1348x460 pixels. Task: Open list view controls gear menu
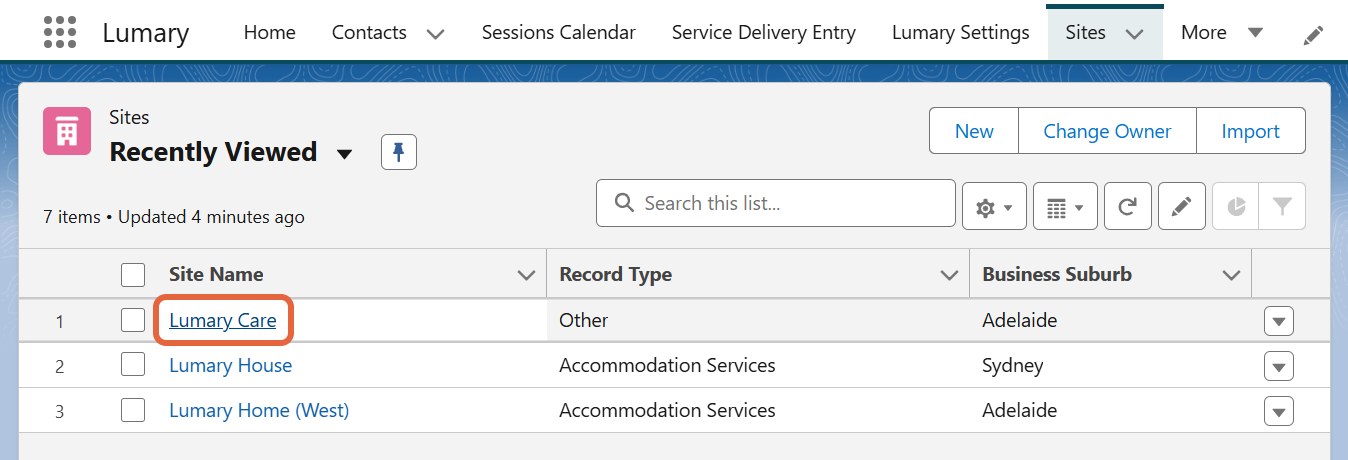(993, 207)
